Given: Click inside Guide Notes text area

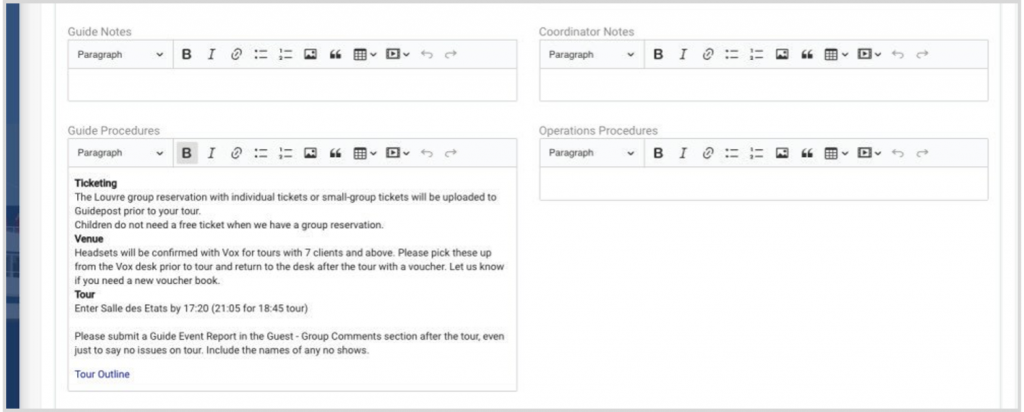Looking at the screenshot, I should [x=292, y=85].
